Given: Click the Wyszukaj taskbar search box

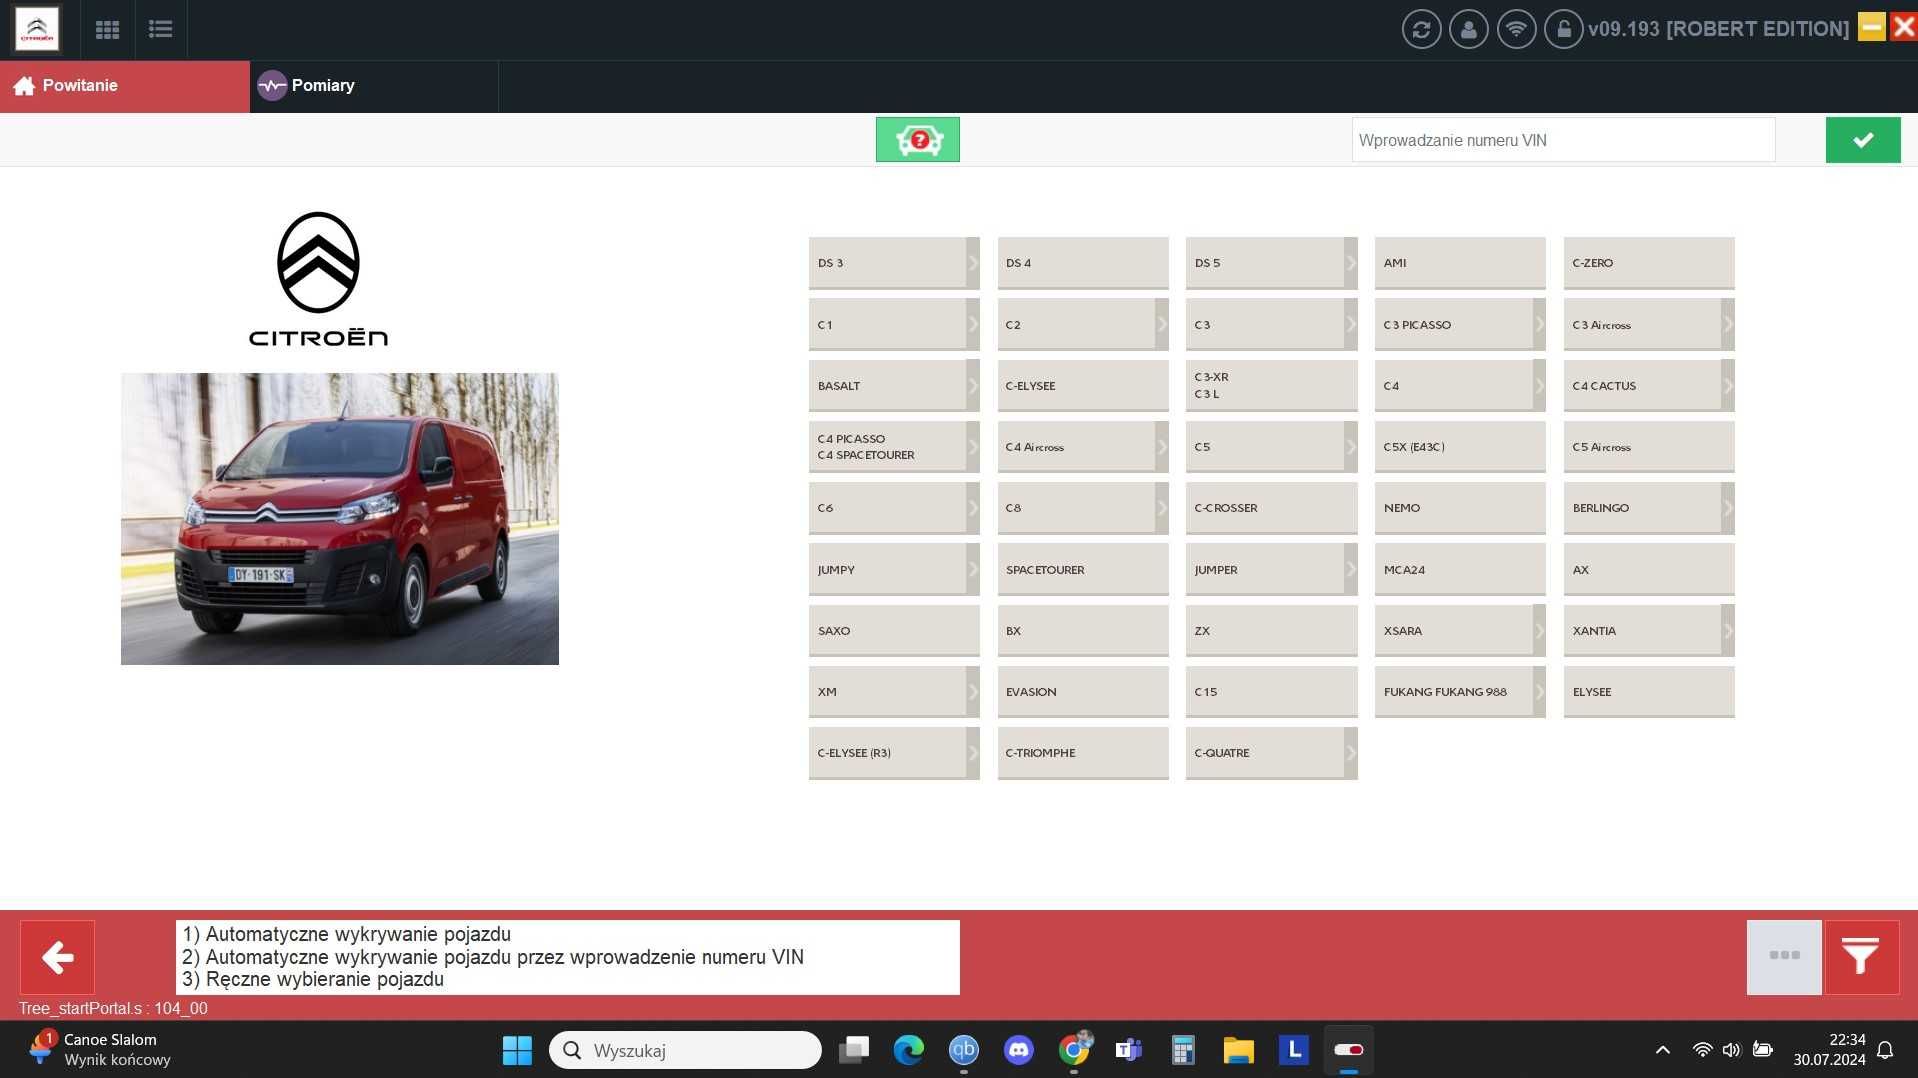Looking at the screenshot, I should (685, 1050).
